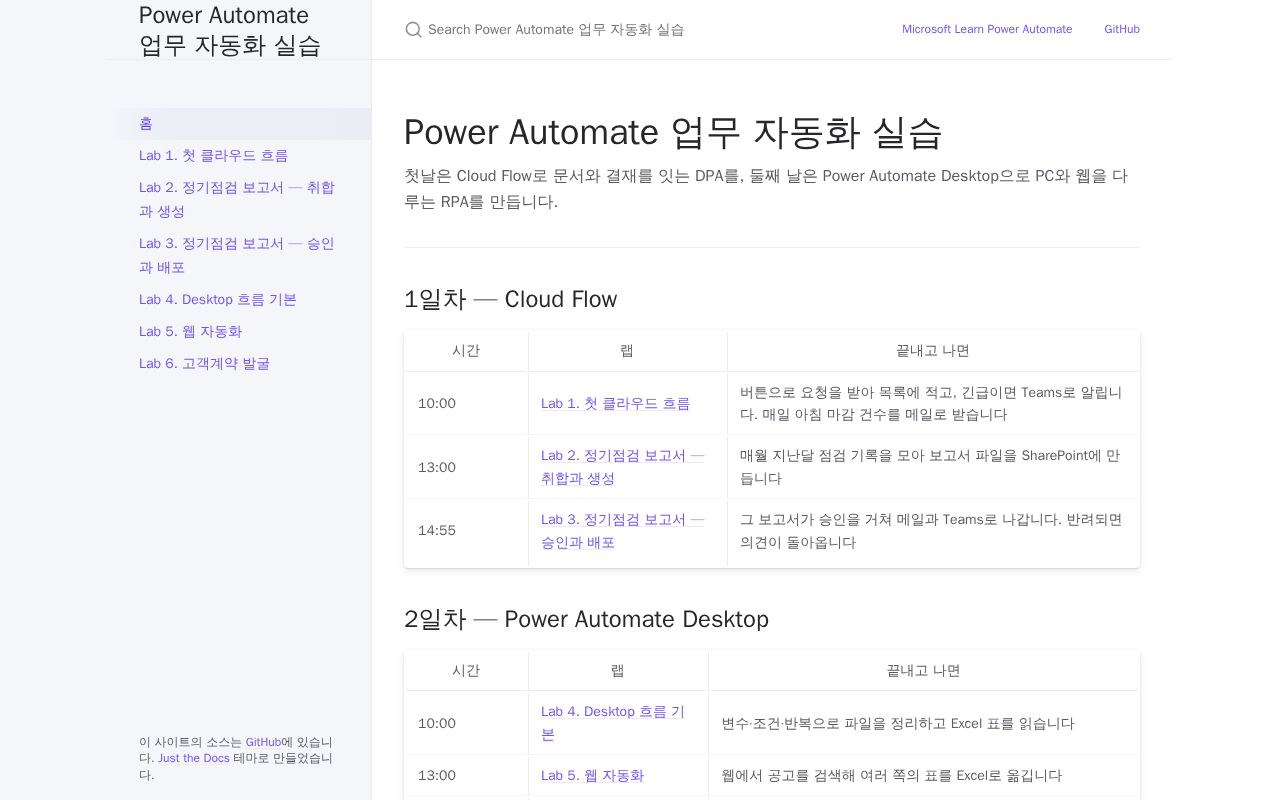The height and width of the screenshot is (800, 1280).
Task: Follow the Lab 4. Desktop 흐름 기본 table link
Action: point(613,723)
